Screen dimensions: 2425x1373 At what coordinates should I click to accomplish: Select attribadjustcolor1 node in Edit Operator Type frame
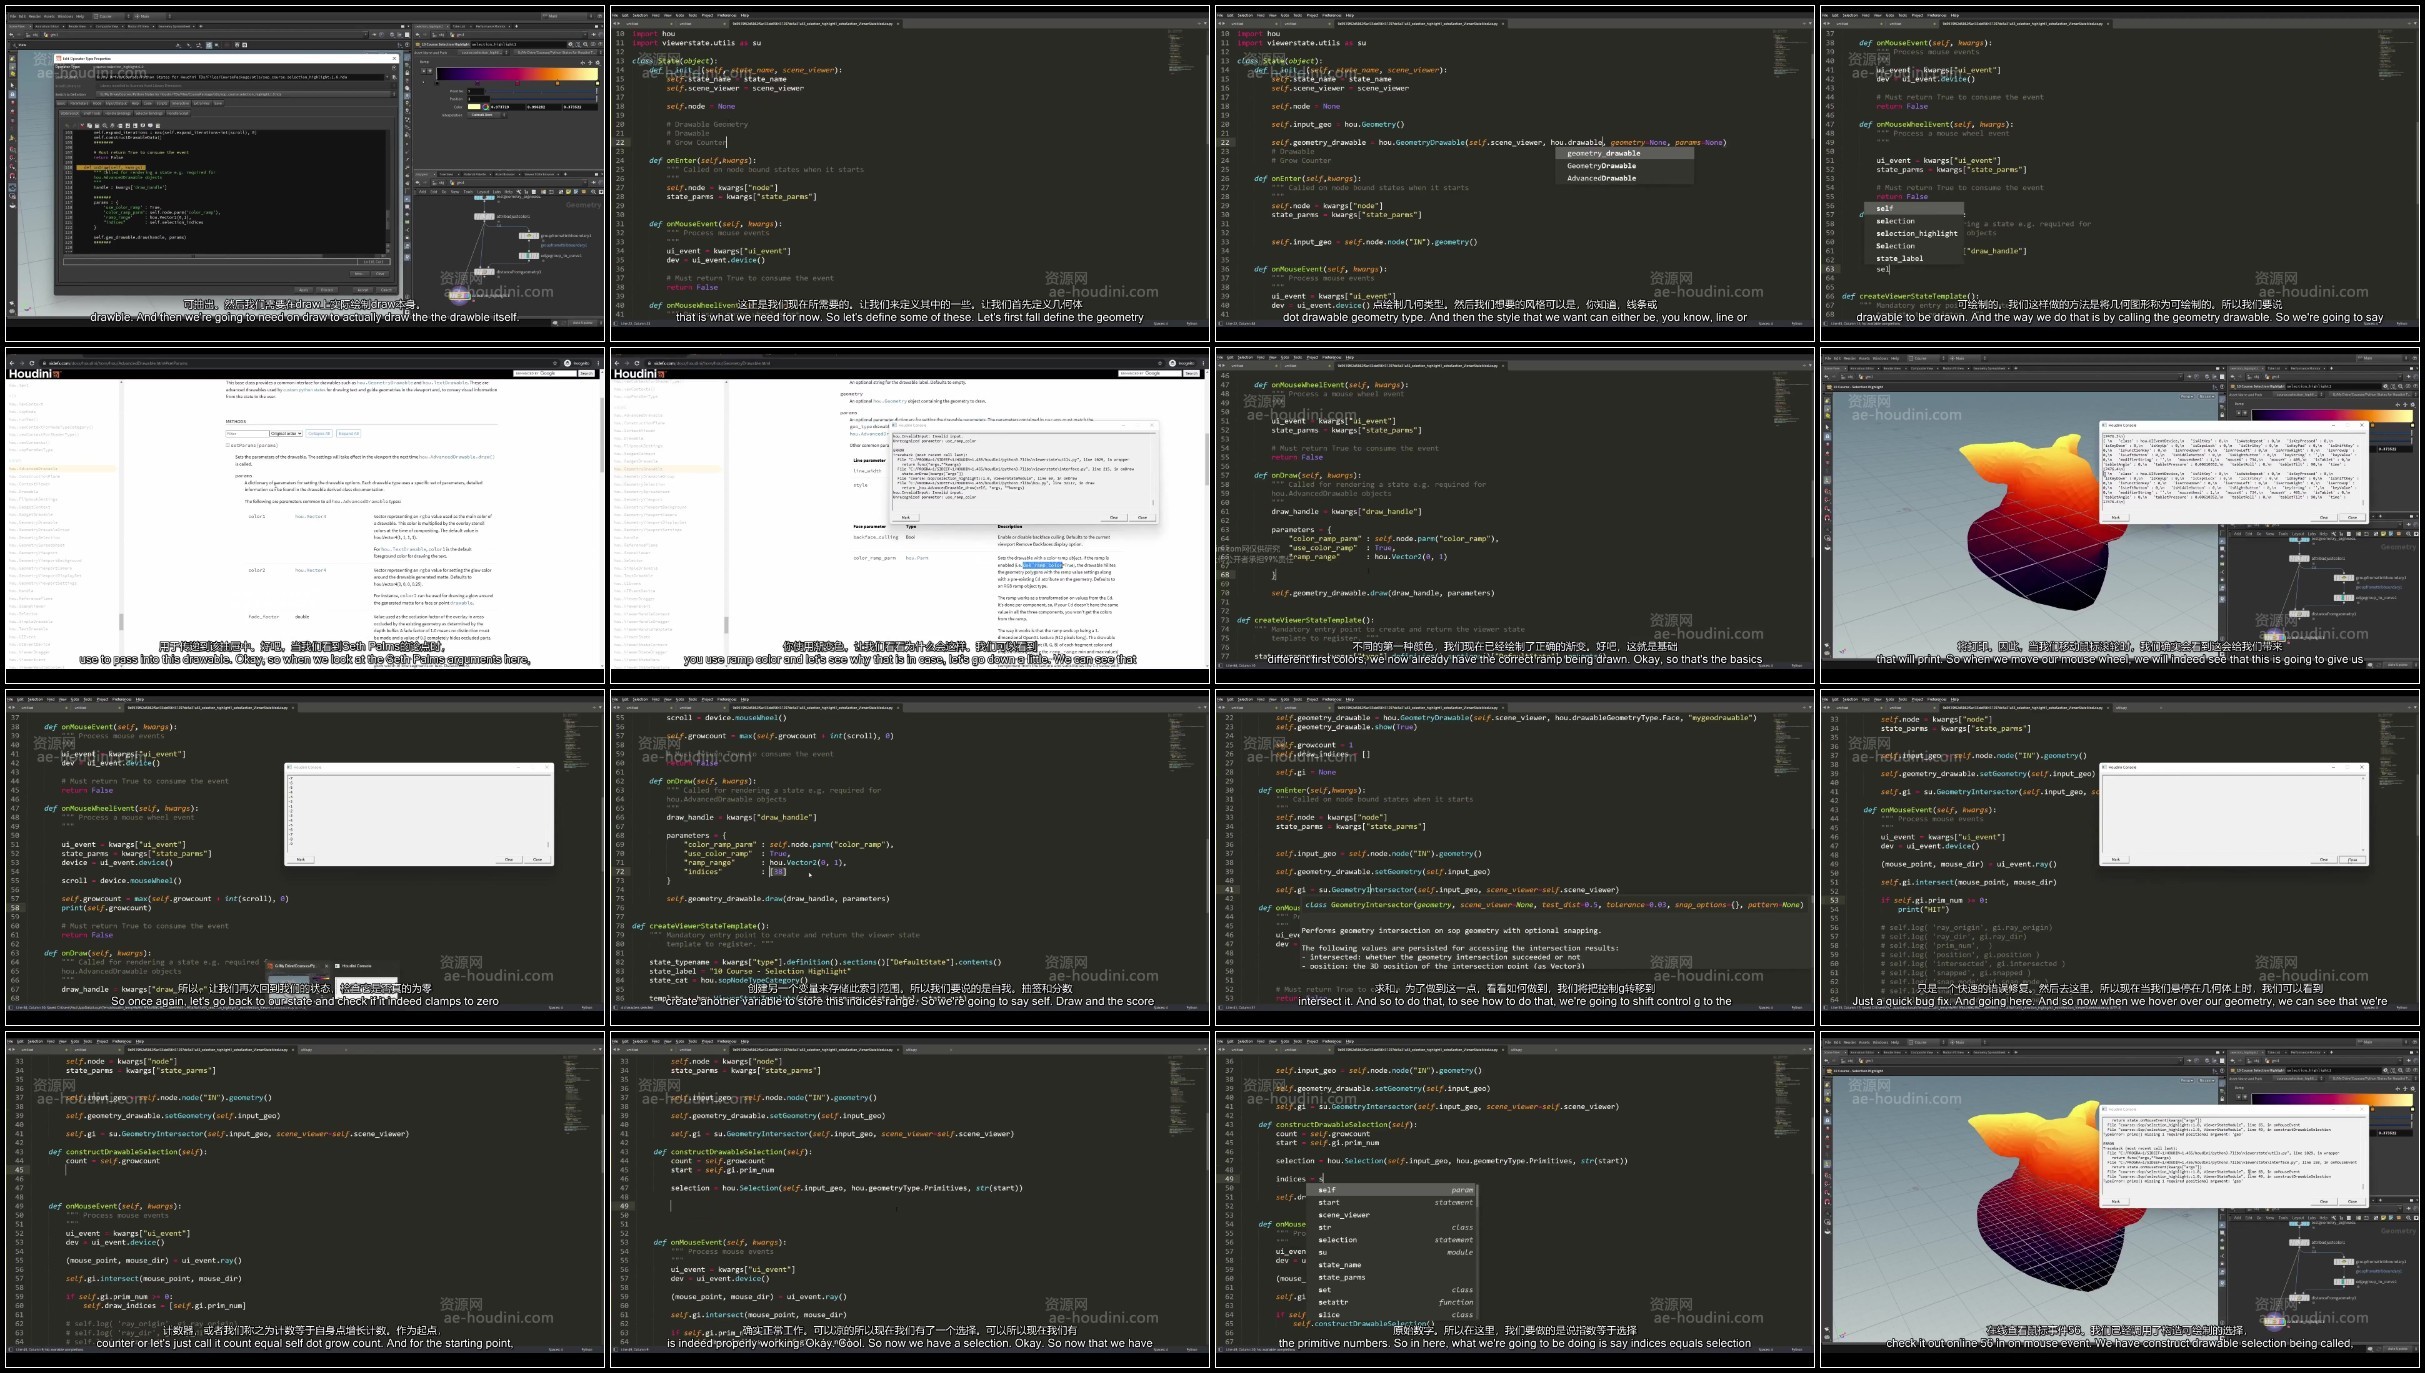tap(482, 215)
